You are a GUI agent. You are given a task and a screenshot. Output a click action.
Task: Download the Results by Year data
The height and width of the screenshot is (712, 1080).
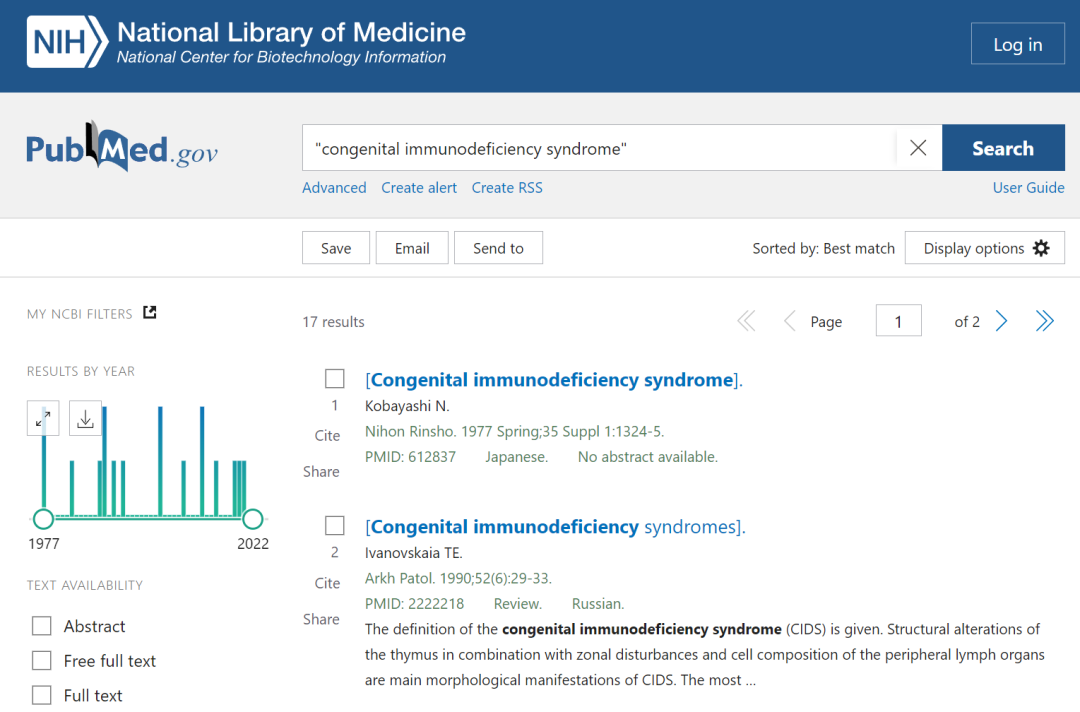click(85, 418)
